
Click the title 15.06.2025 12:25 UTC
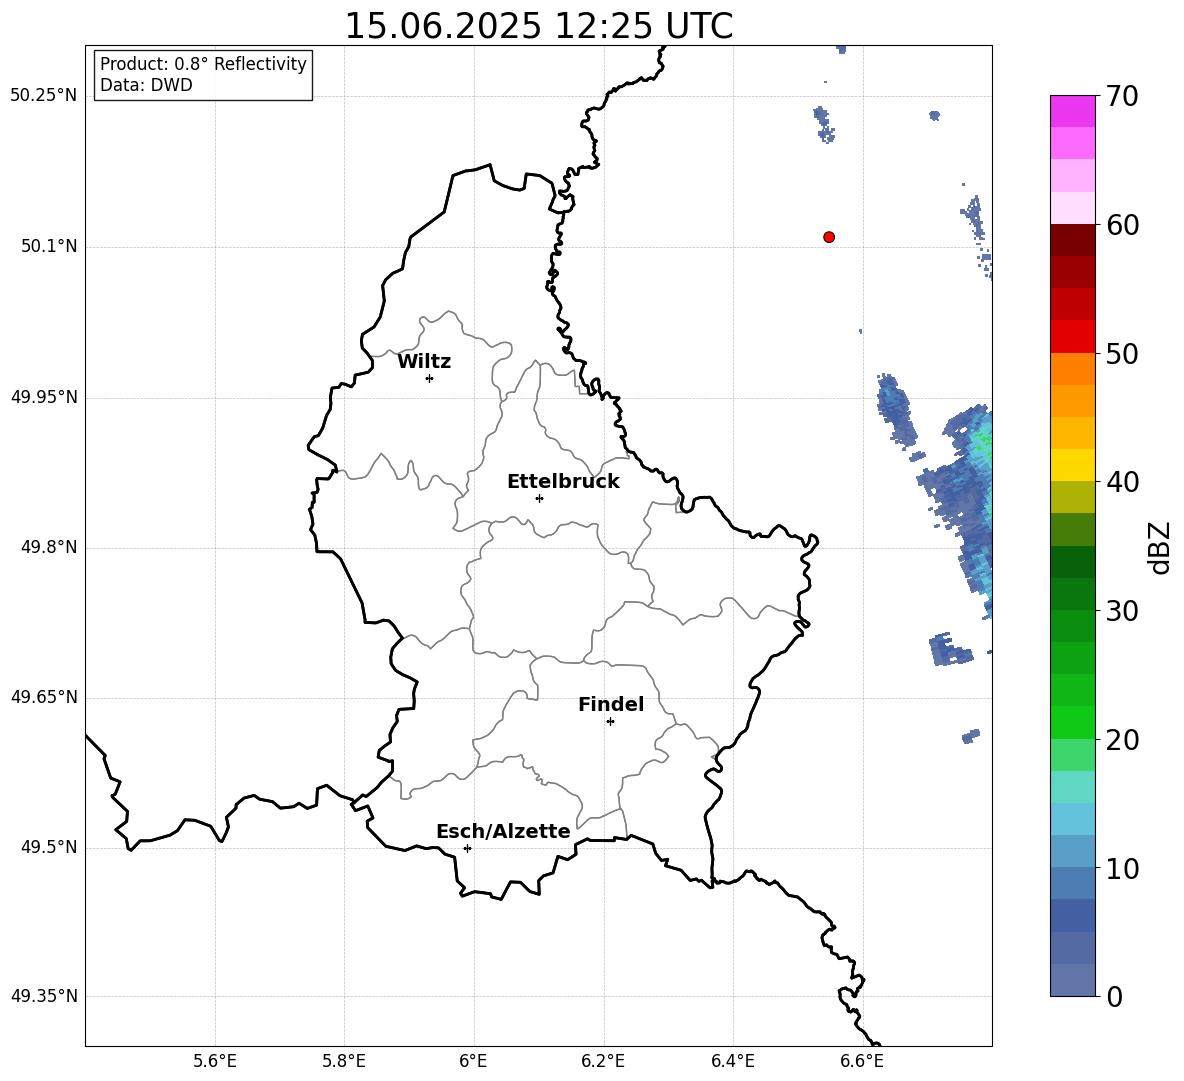point(538,26)
